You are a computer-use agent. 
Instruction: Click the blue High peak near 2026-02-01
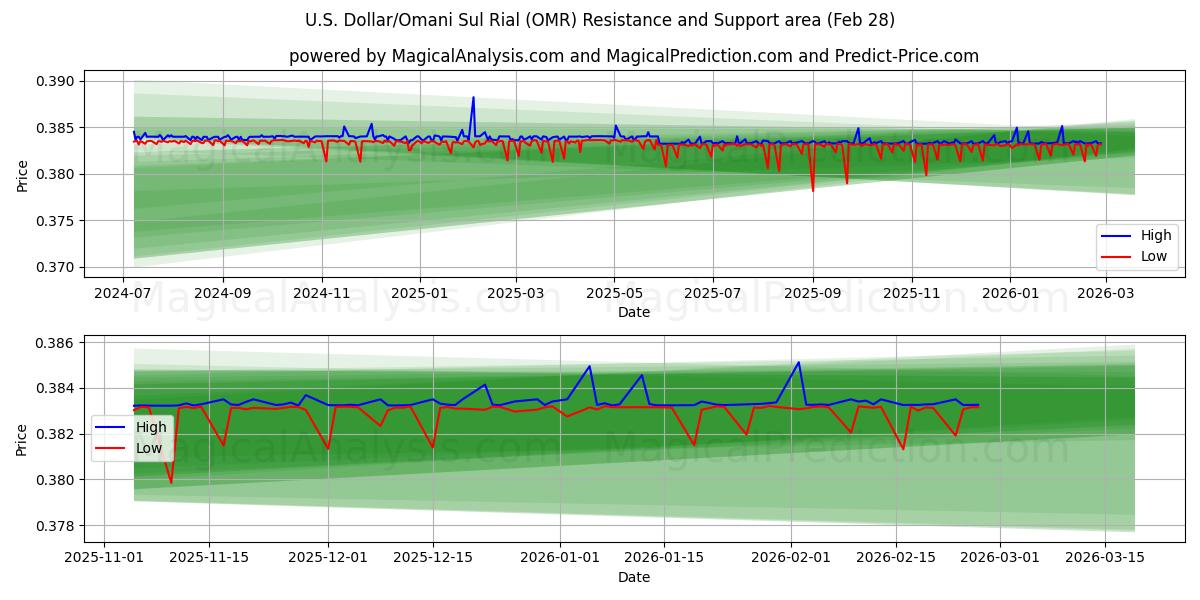coord(798,363)
